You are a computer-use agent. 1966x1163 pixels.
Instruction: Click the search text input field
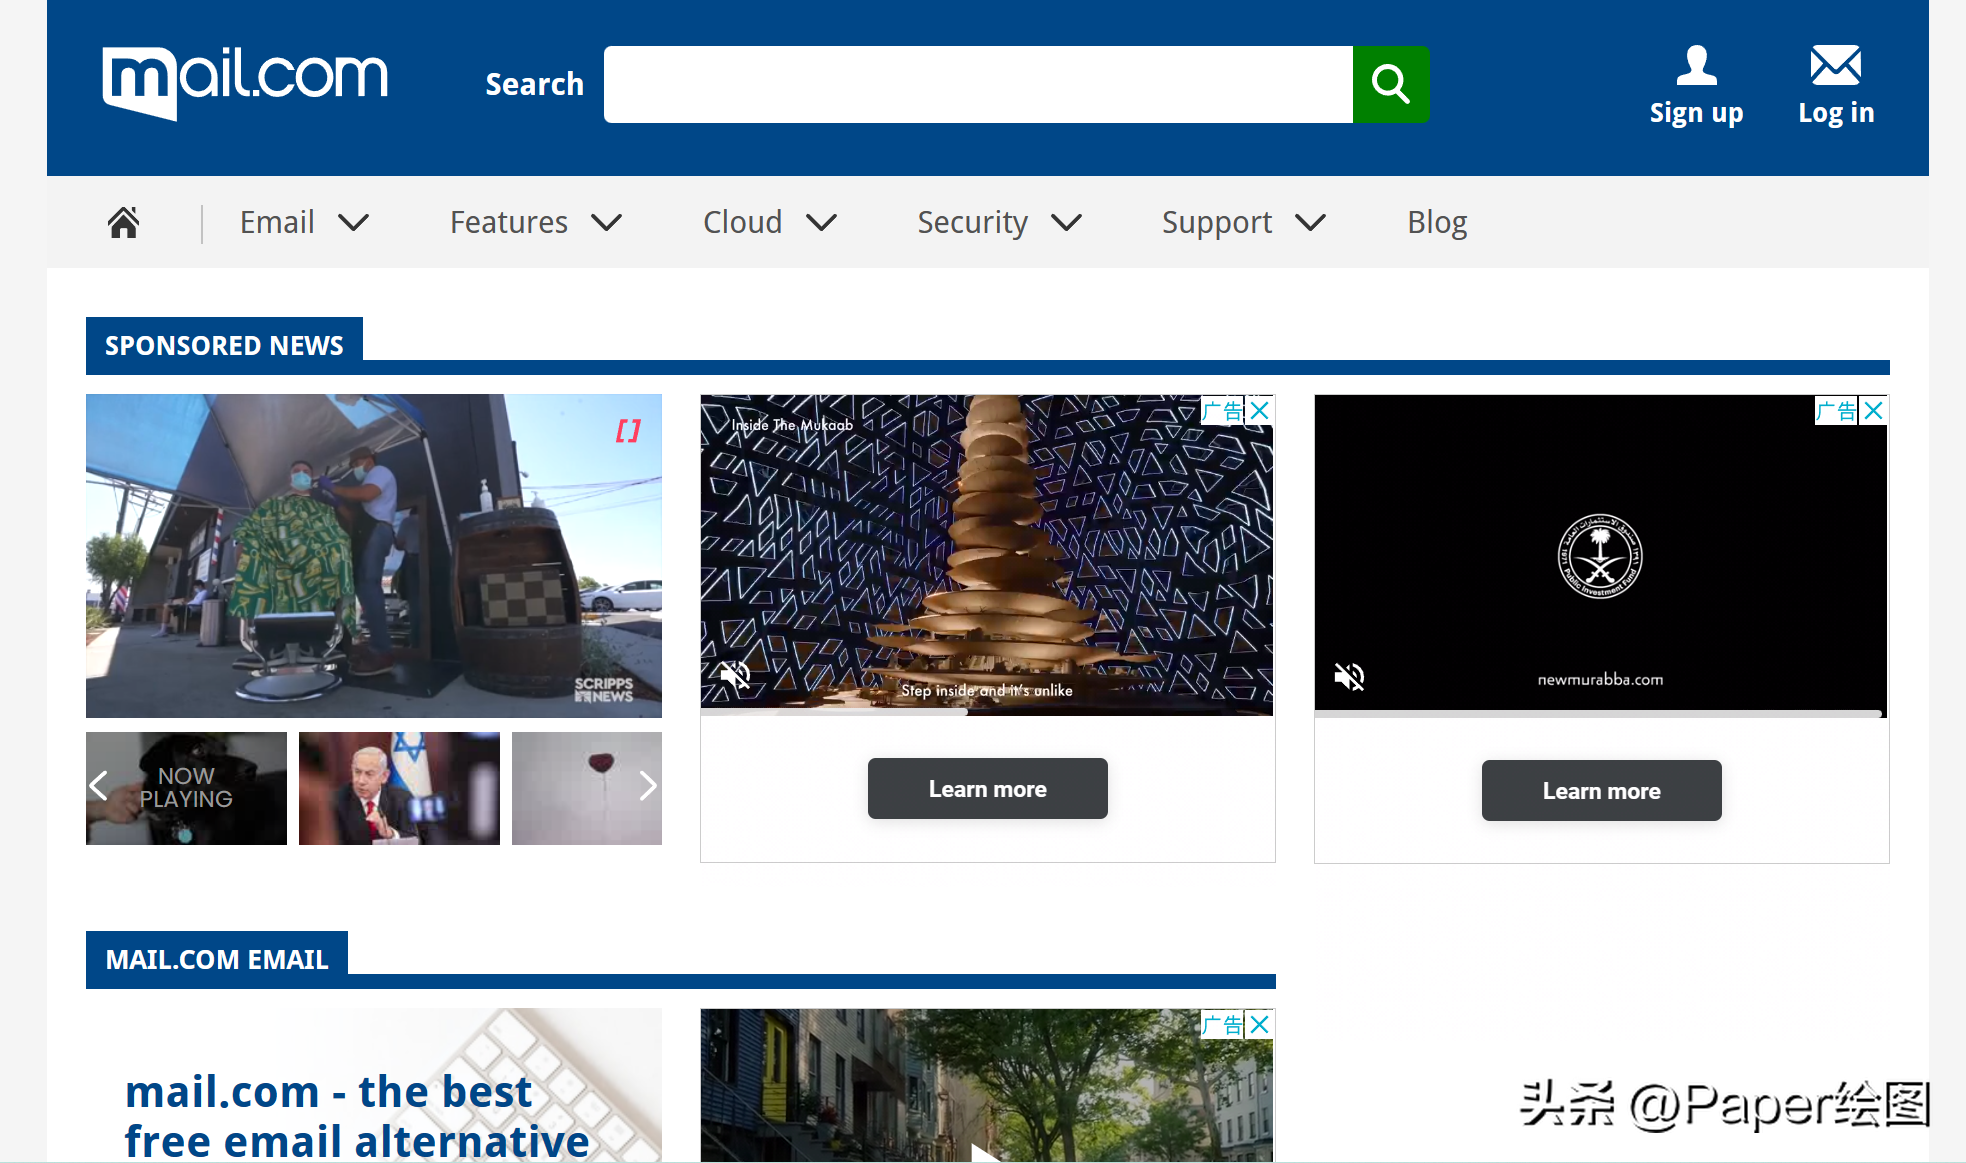[977, 84]
